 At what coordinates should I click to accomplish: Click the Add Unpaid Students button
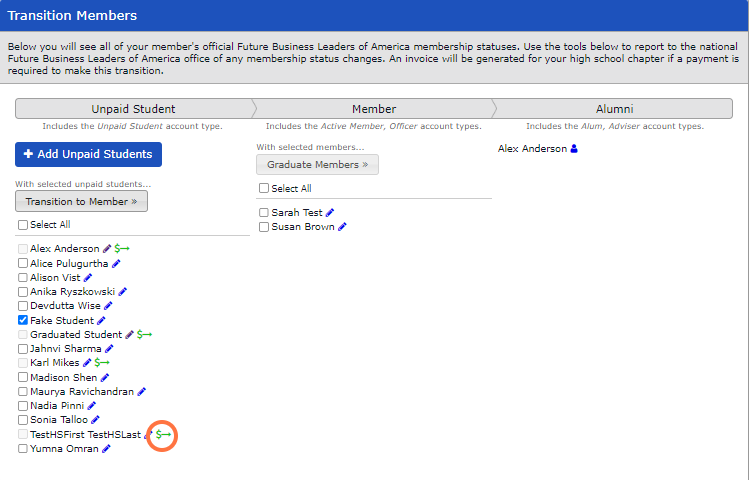[88, 154]
